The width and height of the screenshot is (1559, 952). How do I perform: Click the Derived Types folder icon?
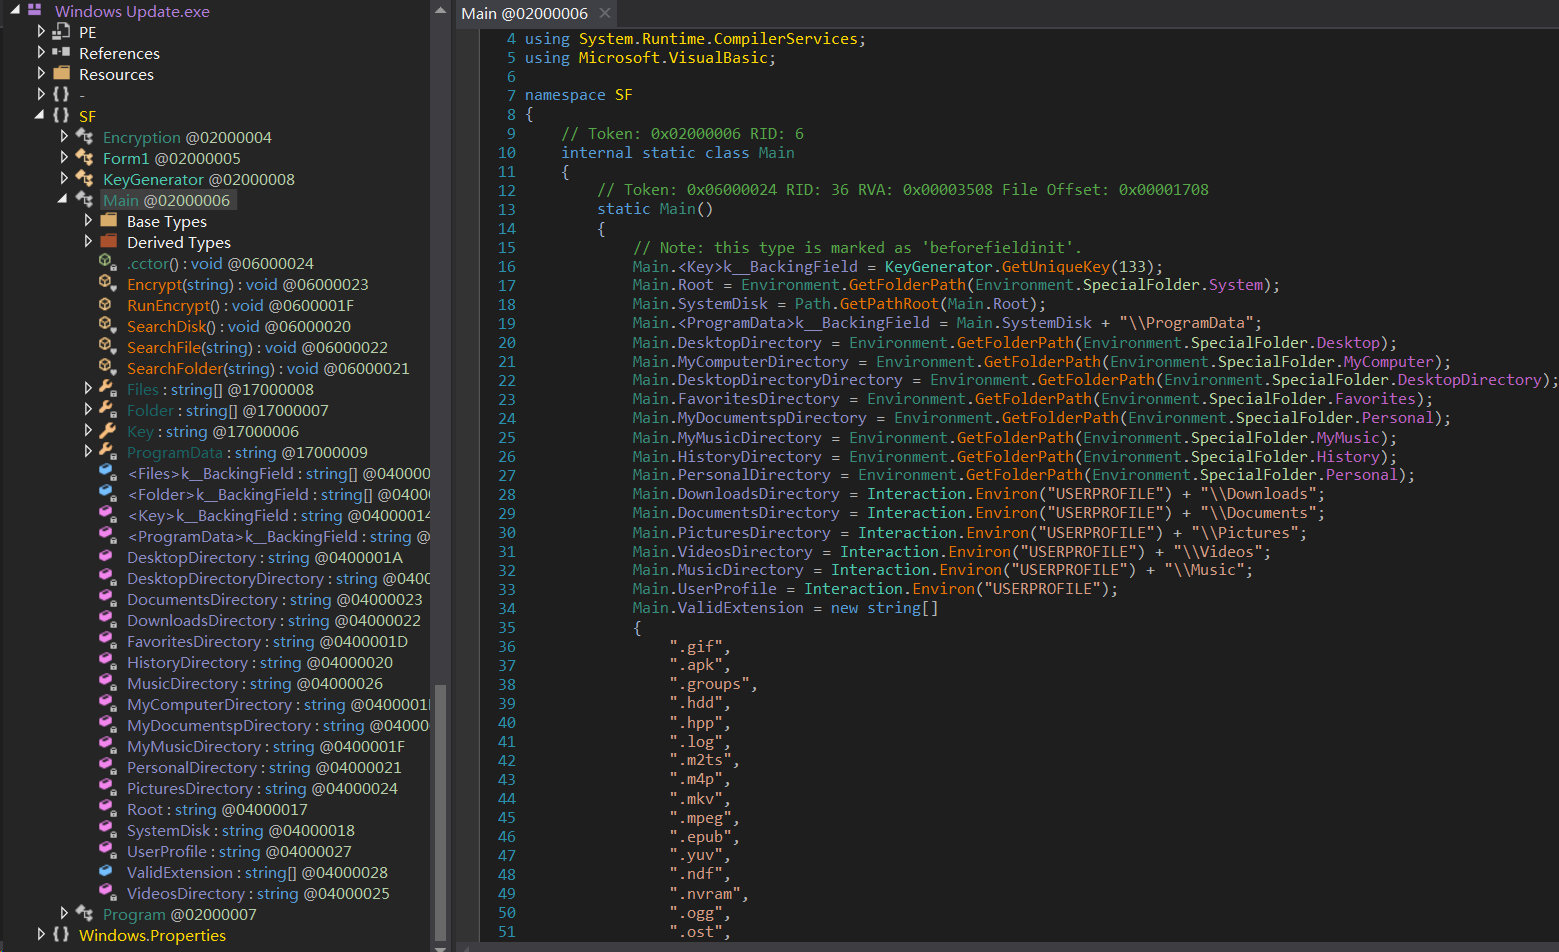coord(109,241)
